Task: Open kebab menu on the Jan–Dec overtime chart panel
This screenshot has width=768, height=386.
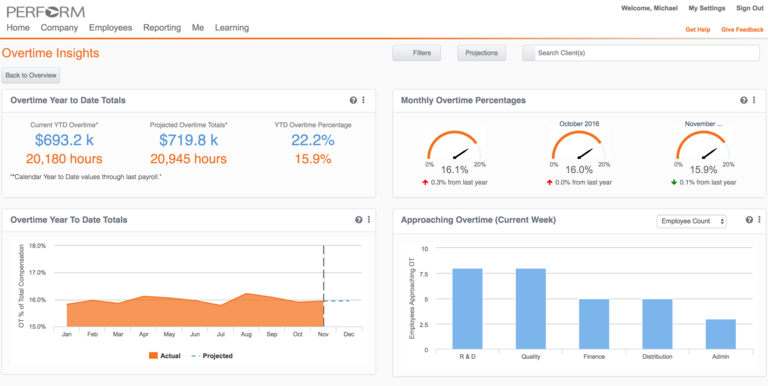Action: pyautogui.click(x=368, y=220)
